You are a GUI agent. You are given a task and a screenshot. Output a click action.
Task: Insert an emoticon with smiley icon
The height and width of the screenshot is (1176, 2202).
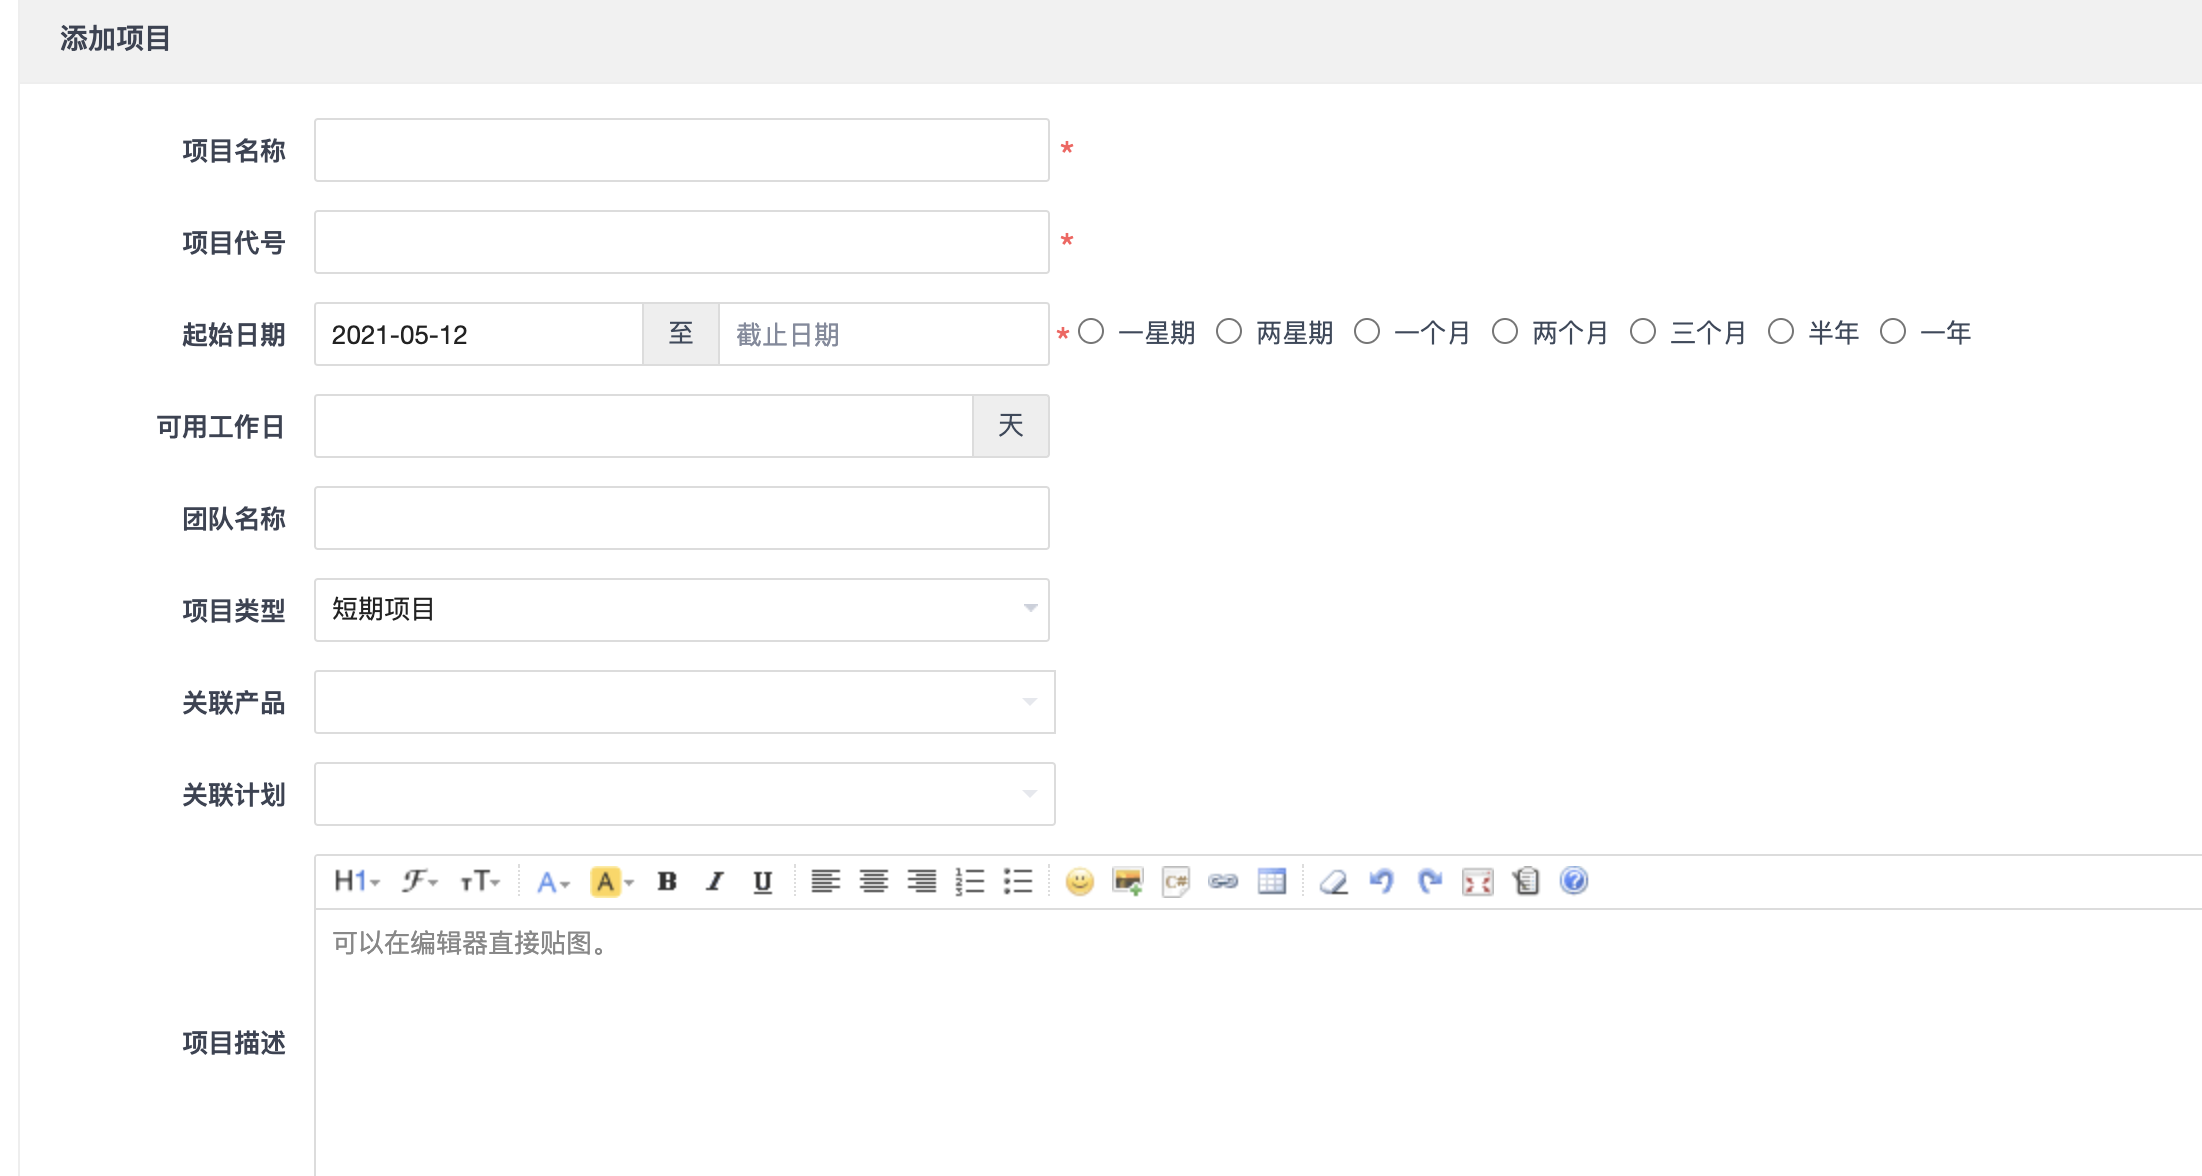point(1079,881)
